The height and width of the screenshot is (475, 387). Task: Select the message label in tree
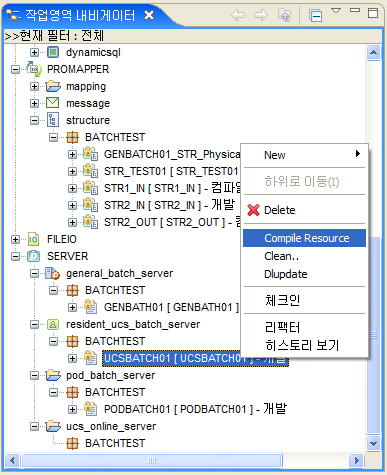pyautogui.click(x=88, y=103)
